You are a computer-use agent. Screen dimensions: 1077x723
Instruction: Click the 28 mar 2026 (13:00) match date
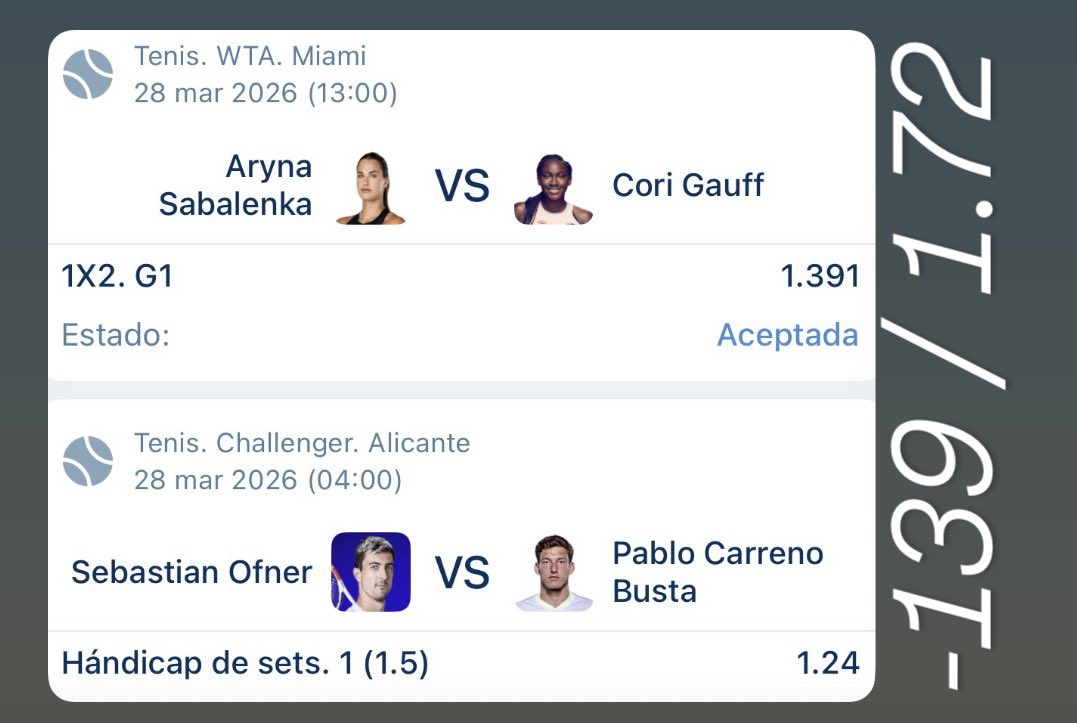click(x=266, y=94)
